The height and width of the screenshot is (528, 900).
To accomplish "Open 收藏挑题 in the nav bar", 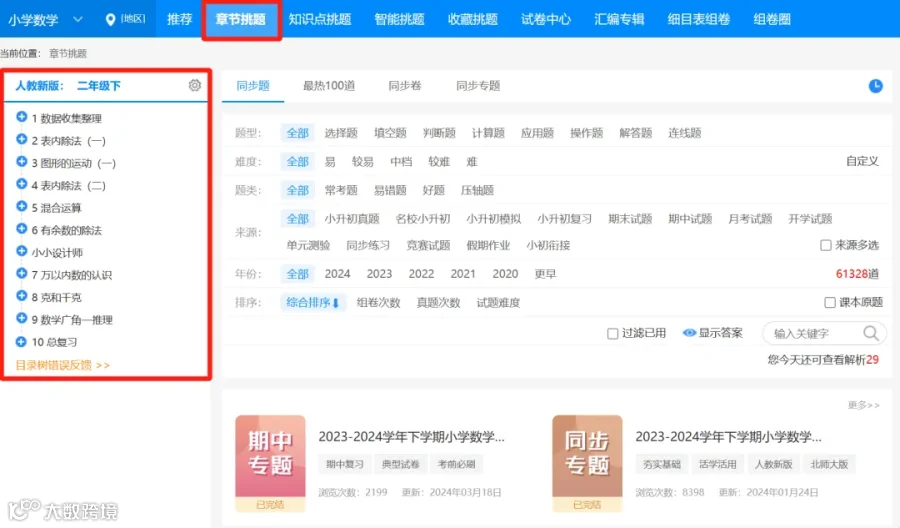I will [x=473, y=20].
